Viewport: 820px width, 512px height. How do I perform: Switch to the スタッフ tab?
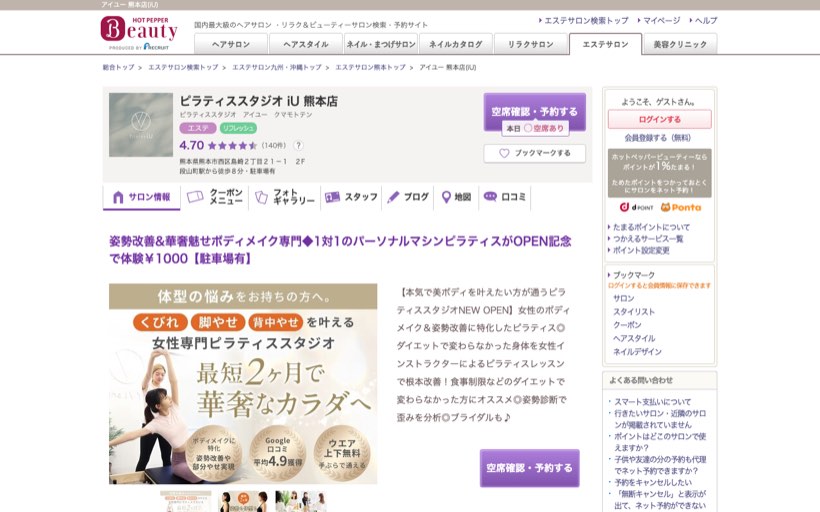tap(351, 197)
